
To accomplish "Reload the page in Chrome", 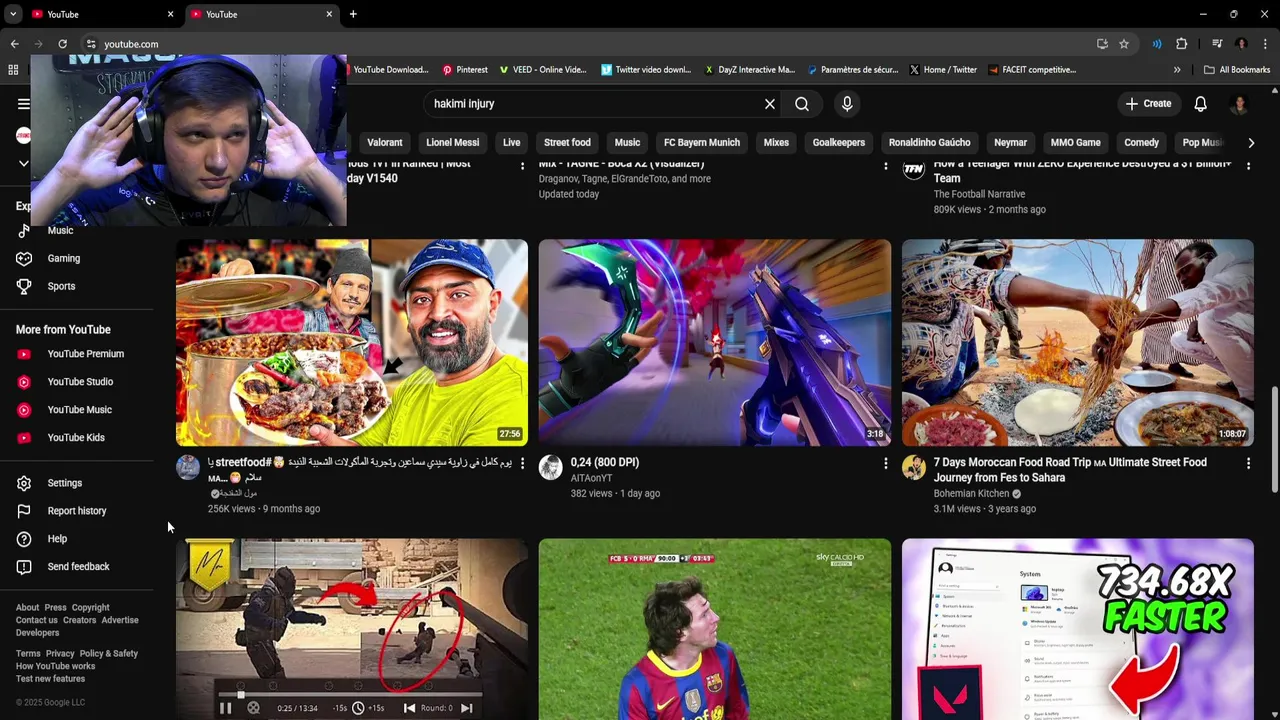I will click(x=62, y=44).
